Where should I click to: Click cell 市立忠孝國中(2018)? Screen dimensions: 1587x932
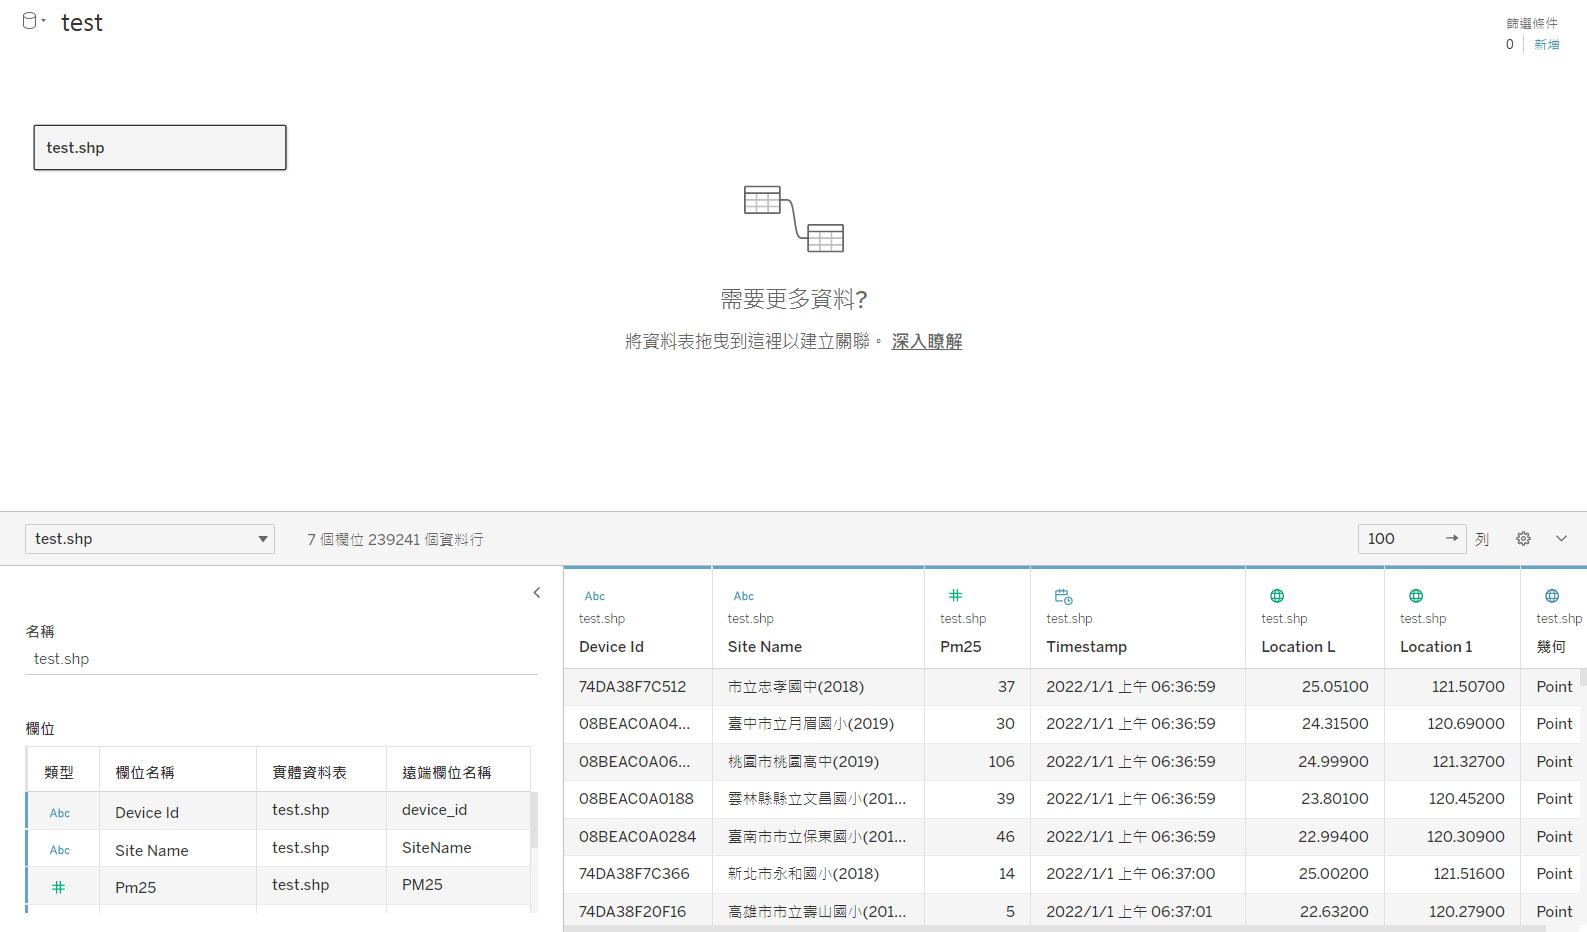pyautogui.click(x=796, y=687)
